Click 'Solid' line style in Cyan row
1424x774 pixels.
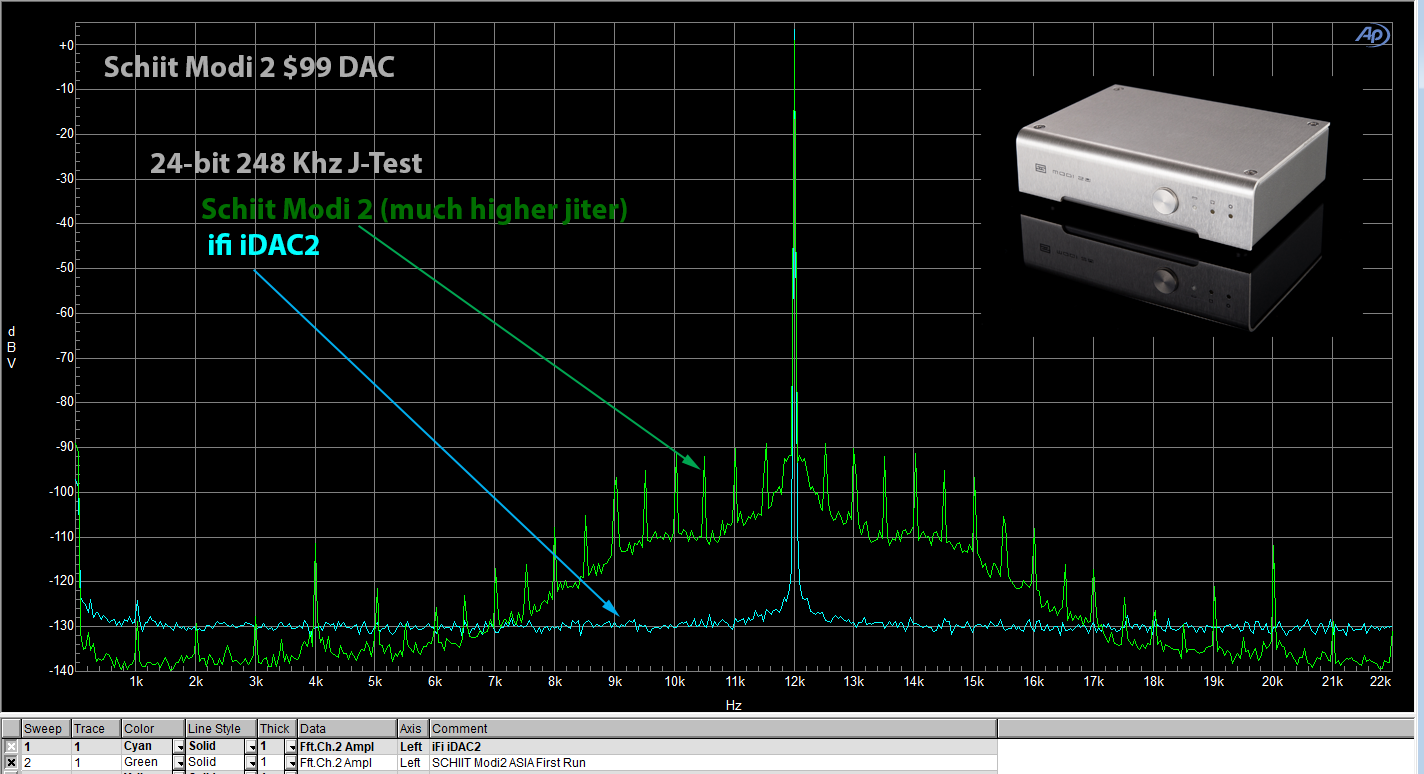[x=215, y=746]
